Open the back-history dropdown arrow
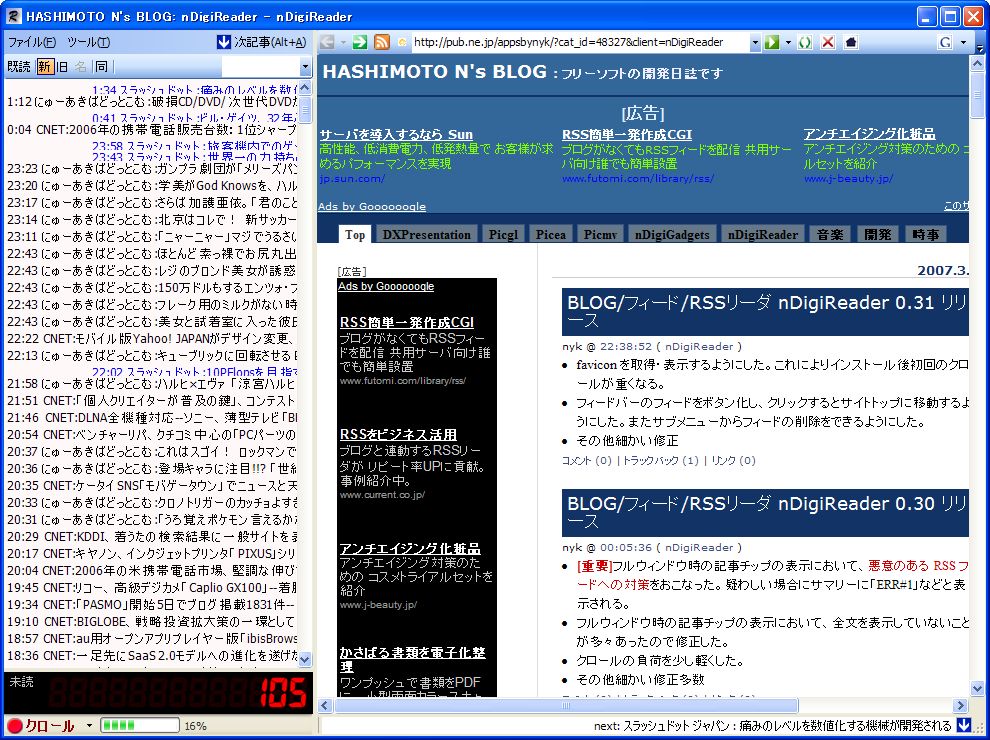The image size is (990, 740). point(343,42)
